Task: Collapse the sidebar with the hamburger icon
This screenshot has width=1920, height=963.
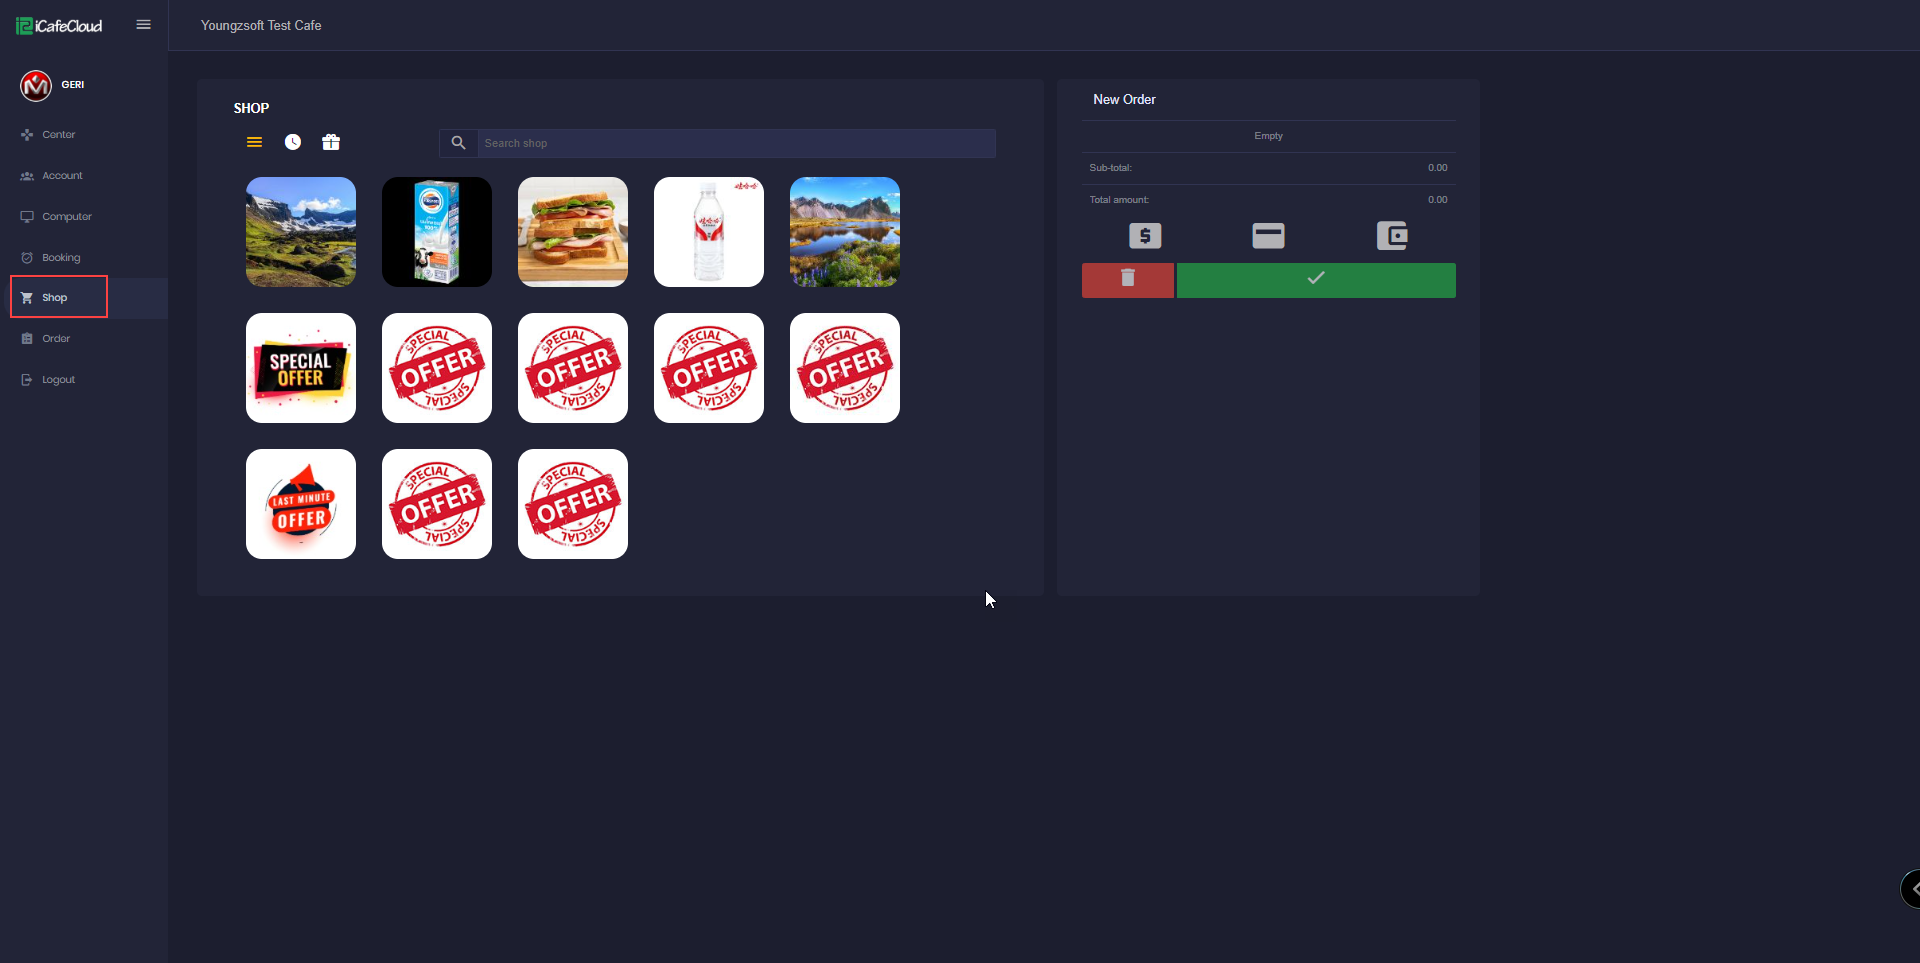Action: (x=144, y=25)
